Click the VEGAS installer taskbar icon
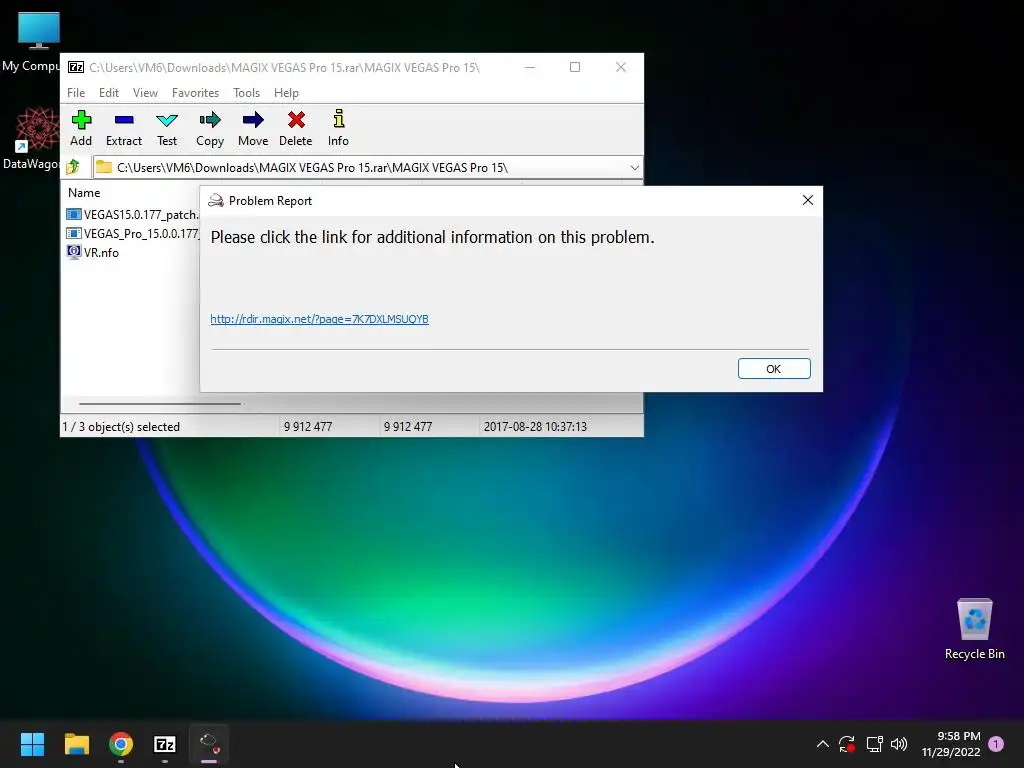This screenshot has width=1024, height=768. (x=209, y=744)
